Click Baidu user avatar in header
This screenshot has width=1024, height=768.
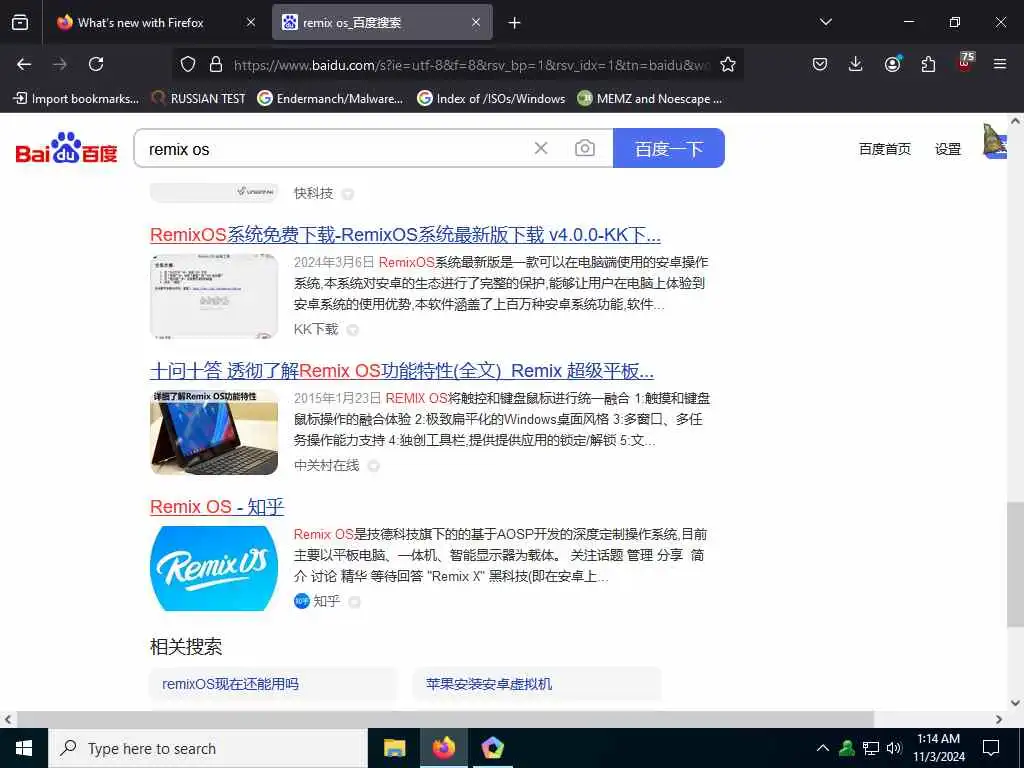tap(995, 140)
